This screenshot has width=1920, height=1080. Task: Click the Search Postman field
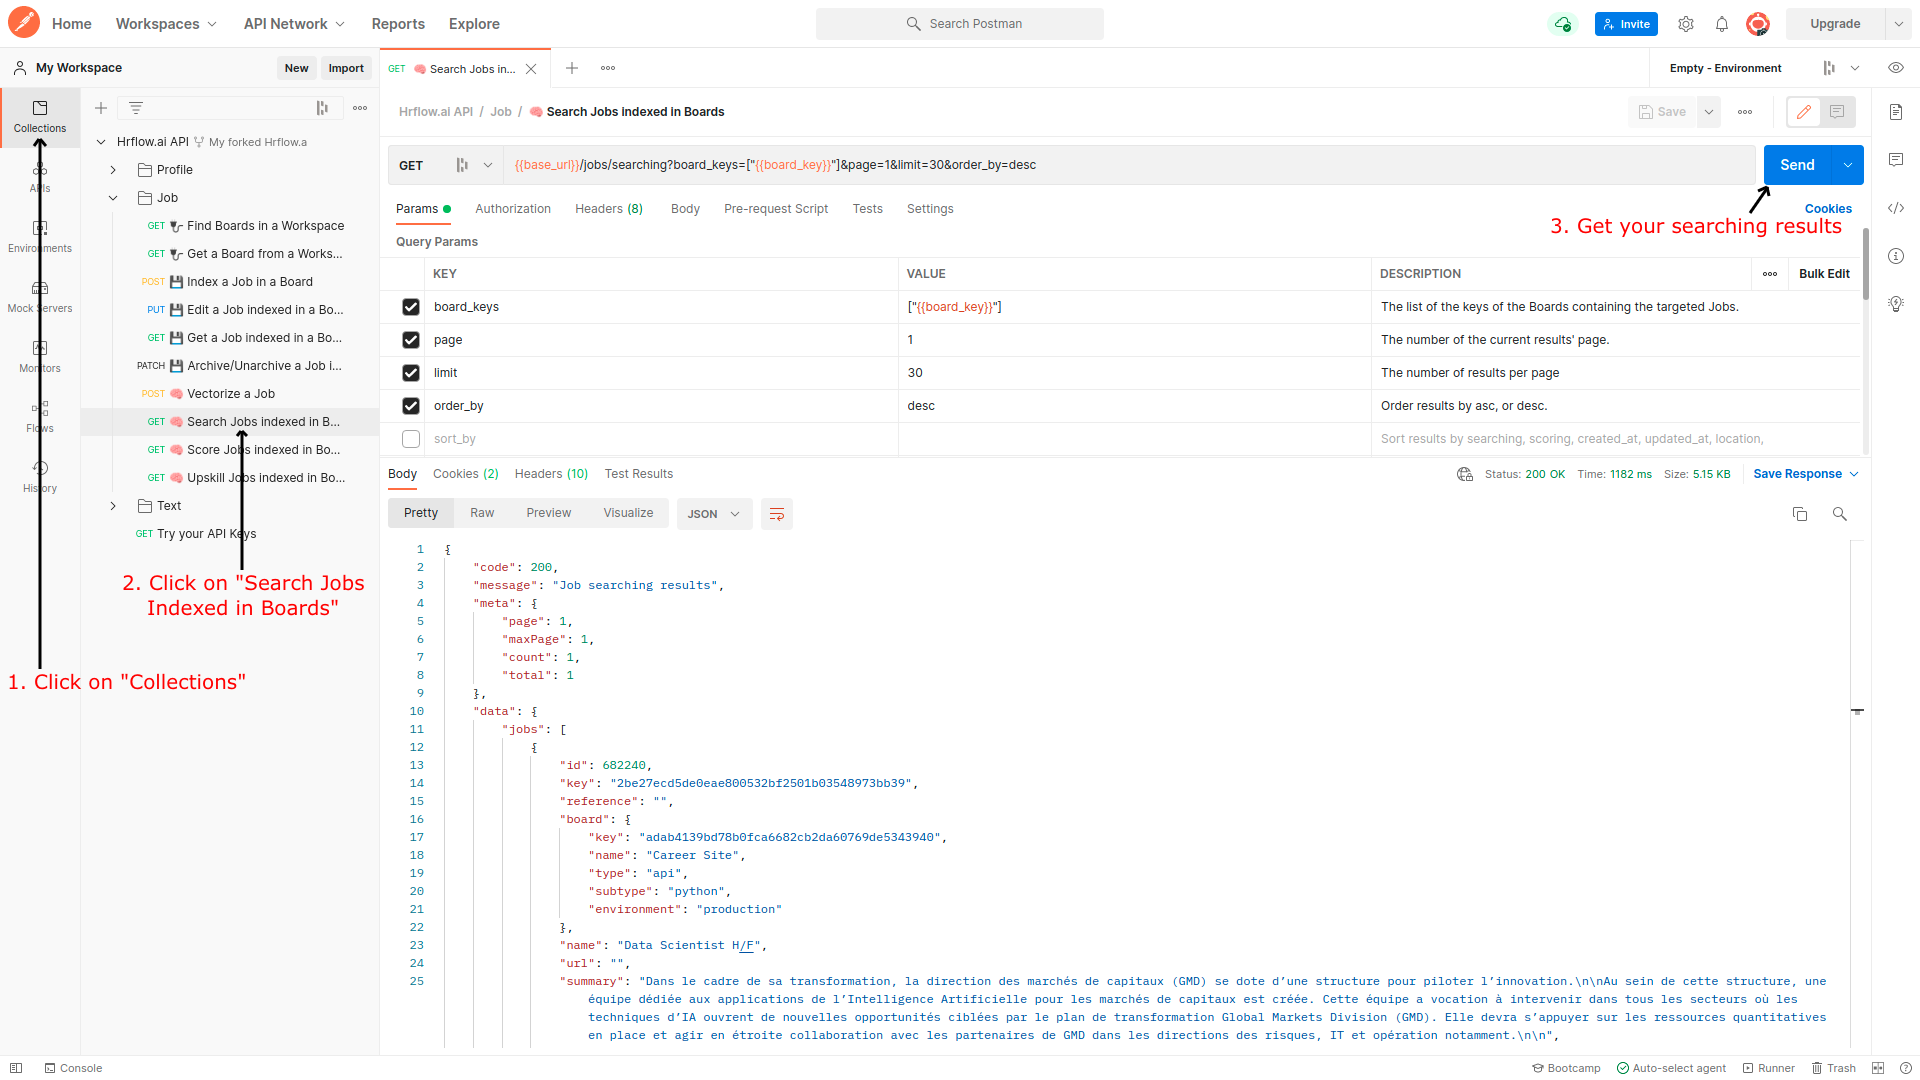coord(960,24)
